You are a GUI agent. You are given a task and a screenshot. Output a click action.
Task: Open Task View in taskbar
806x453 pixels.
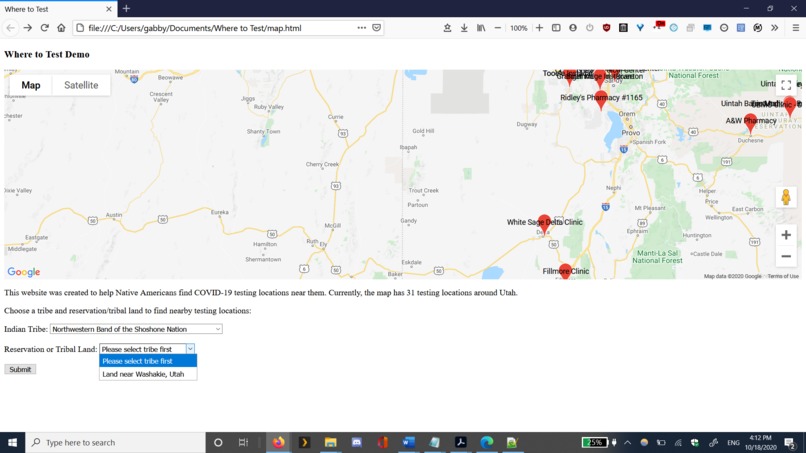pos(243,442)
